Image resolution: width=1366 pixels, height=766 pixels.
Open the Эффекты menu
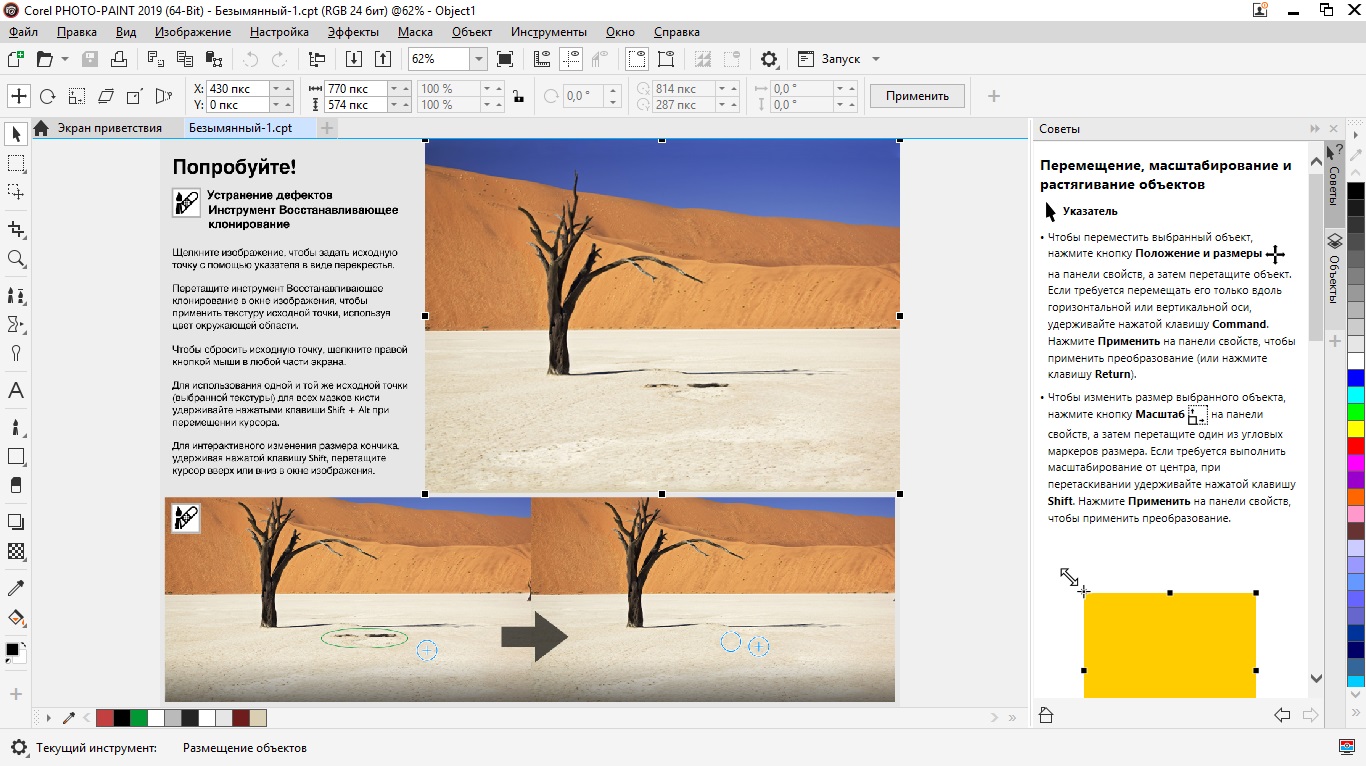[x=353, y=32]
